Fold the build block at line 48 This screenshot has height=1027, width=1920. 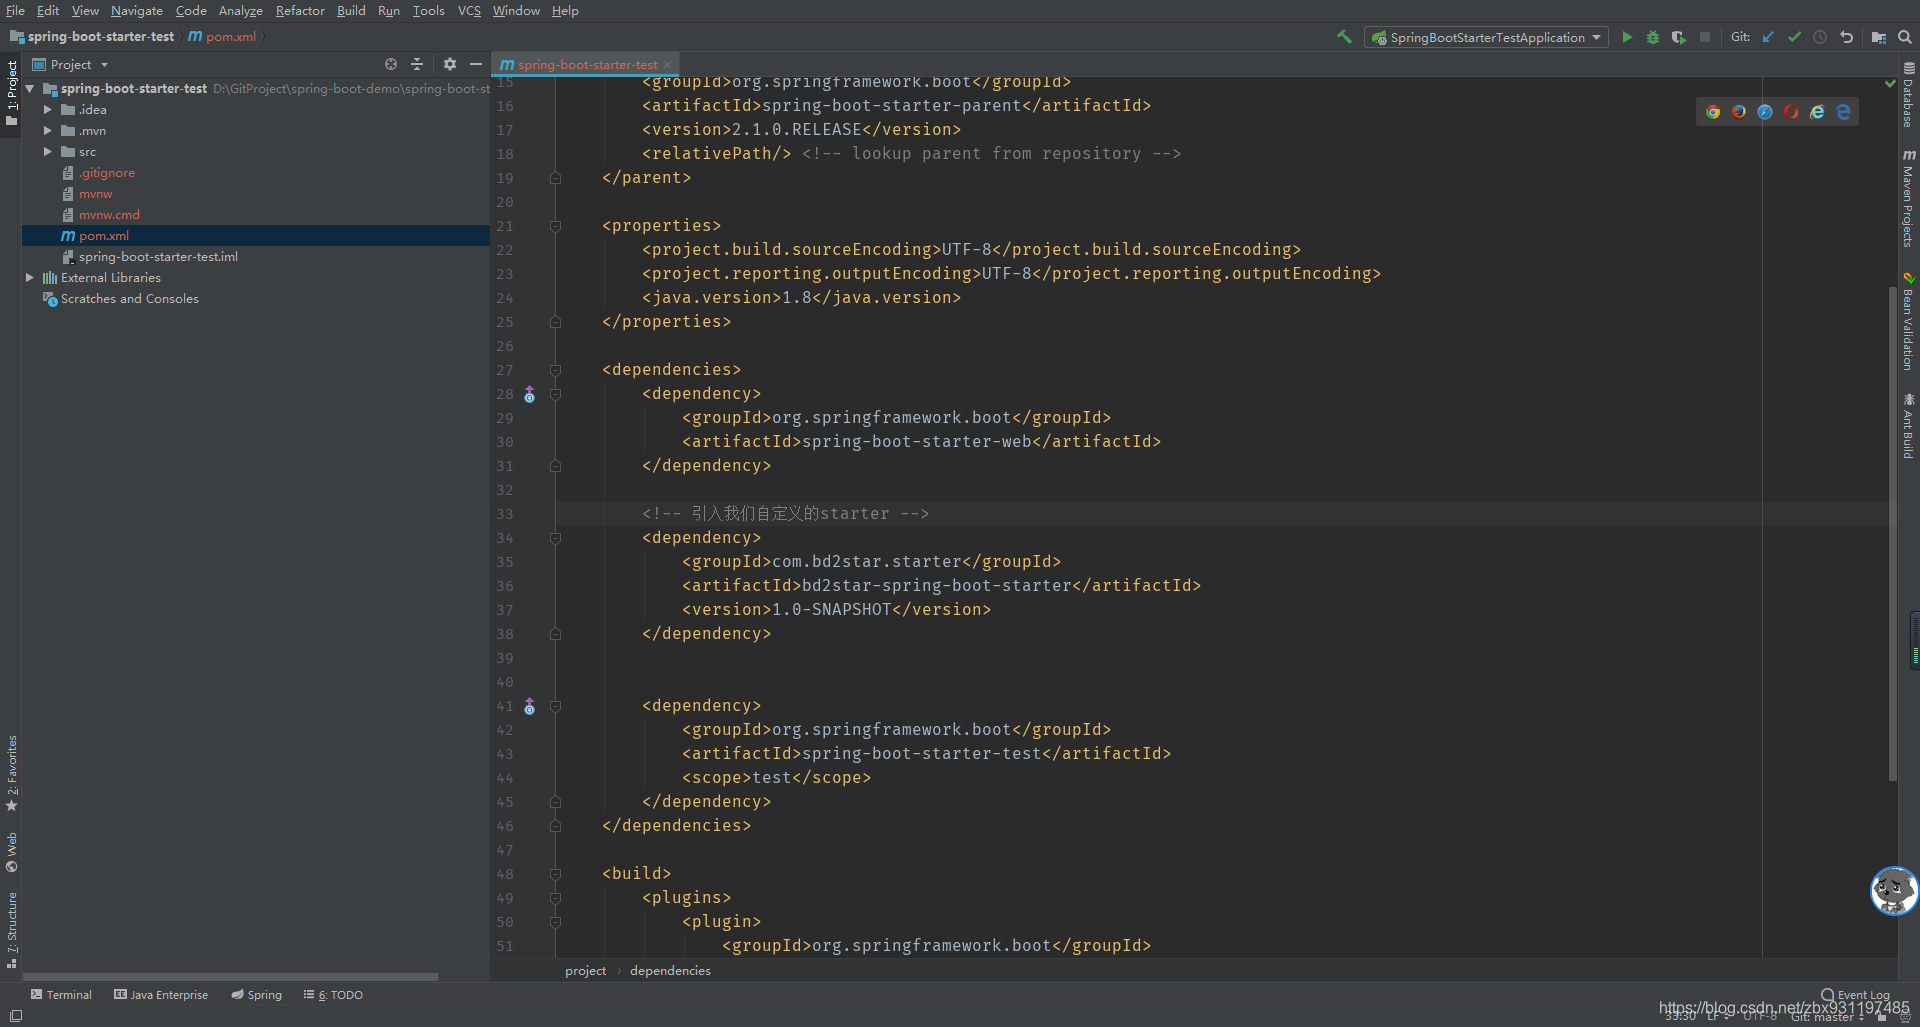pos(555,875)
